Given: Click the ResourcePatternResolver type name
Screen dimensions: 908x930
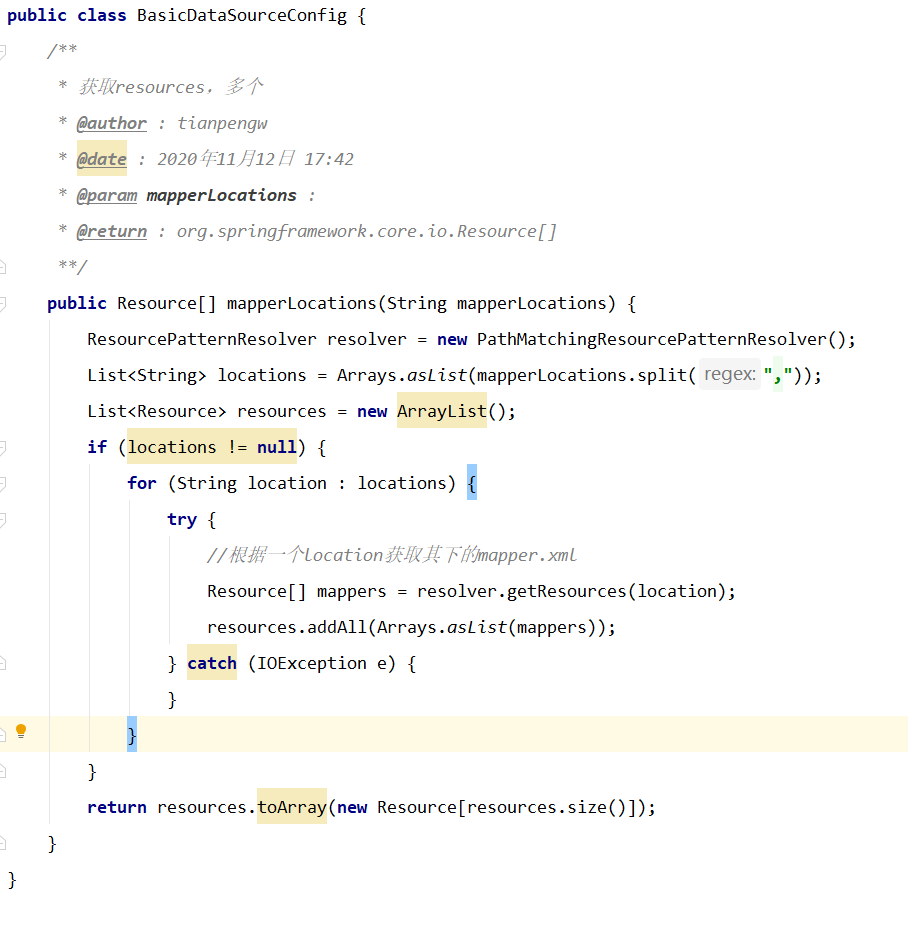Looking at the screenshot, I should (x=202, y=339).
